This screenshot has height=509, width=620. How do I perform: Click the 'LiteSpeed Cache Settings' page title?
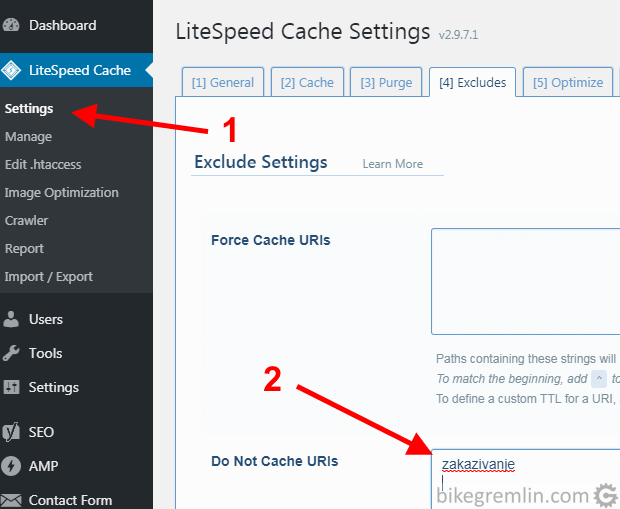[303, 32]
